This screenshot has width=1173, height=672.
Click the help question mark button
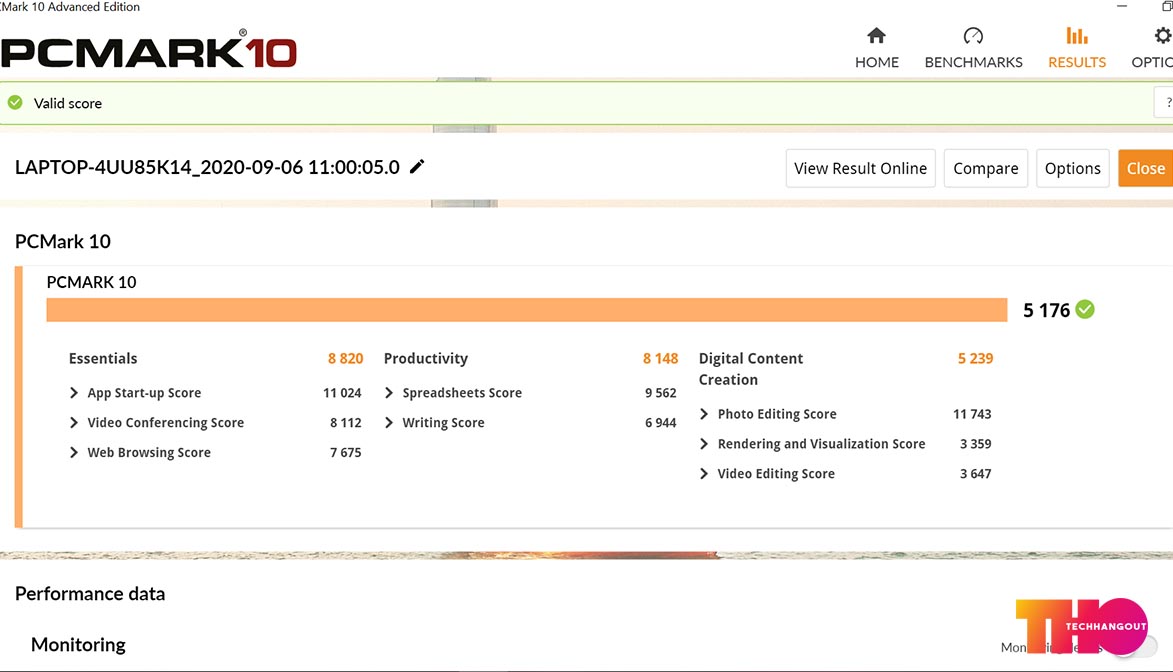(x=1166, y=103)
